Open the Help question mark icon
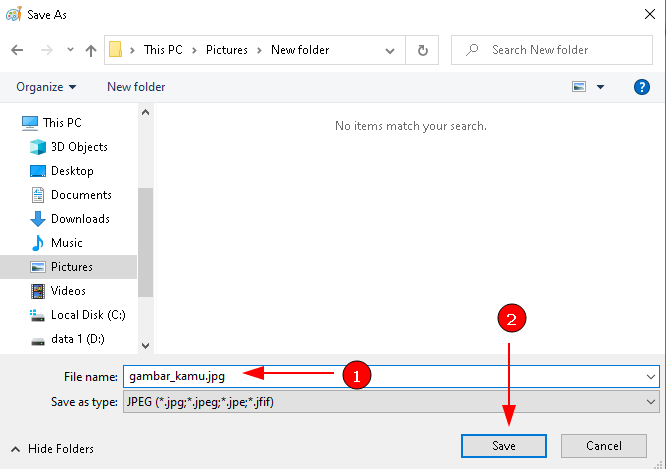This screenshot has width=666, height=469. click(642, 87)
